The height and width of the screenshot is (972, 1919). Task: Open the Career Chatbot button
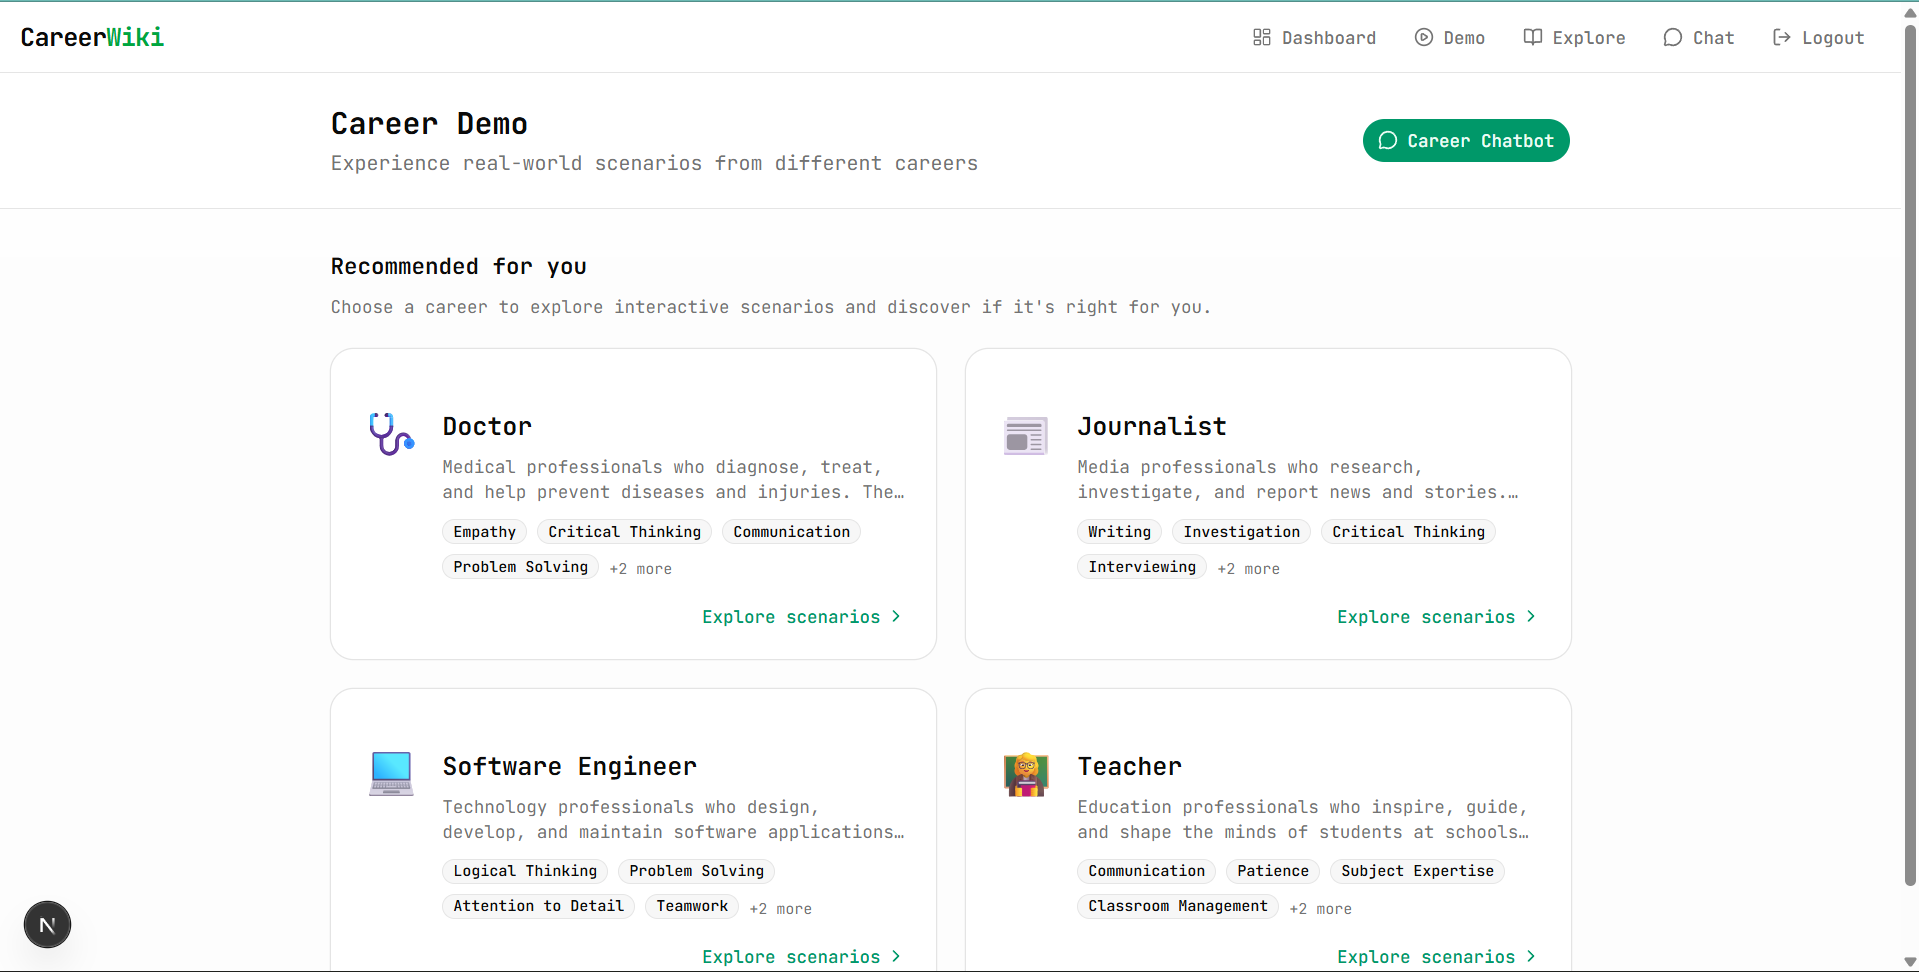[x=1466, y=141]
